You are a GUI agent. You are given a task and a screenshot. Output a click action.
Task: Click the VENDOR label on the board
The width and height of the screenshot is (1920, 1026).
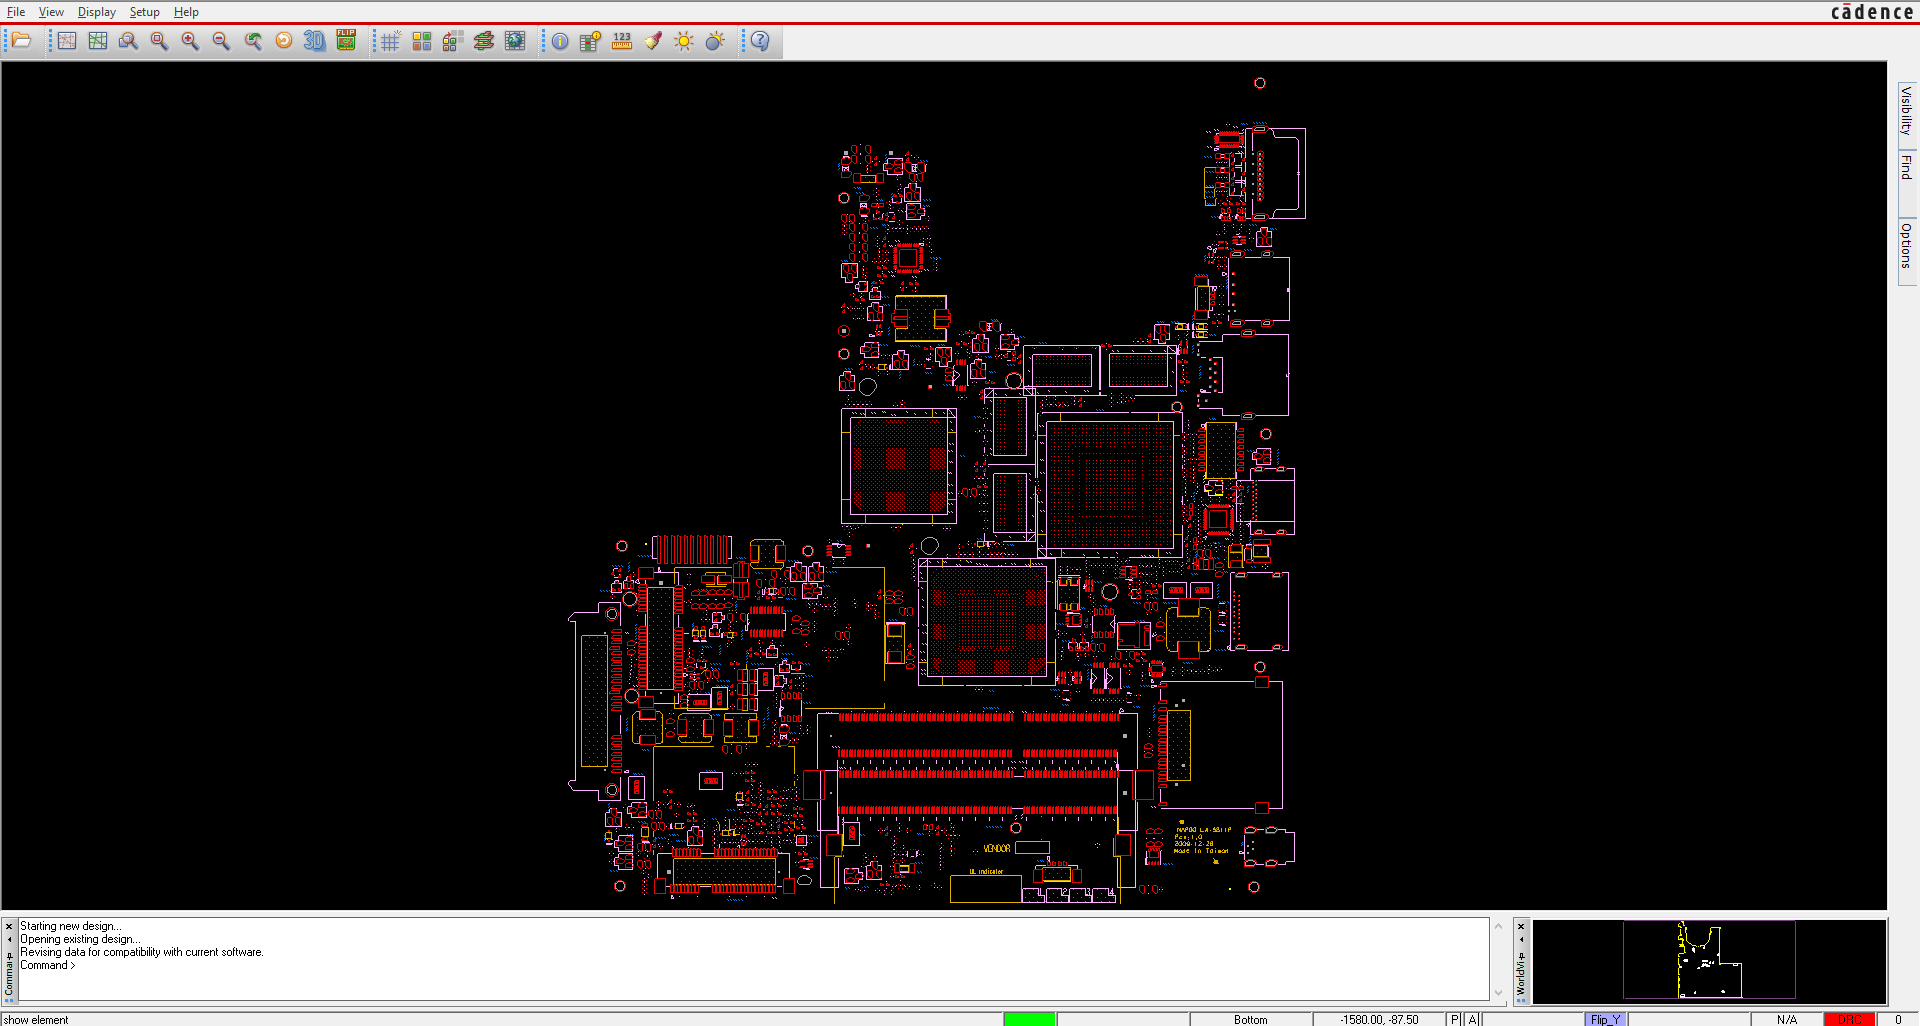pos(997,848)
